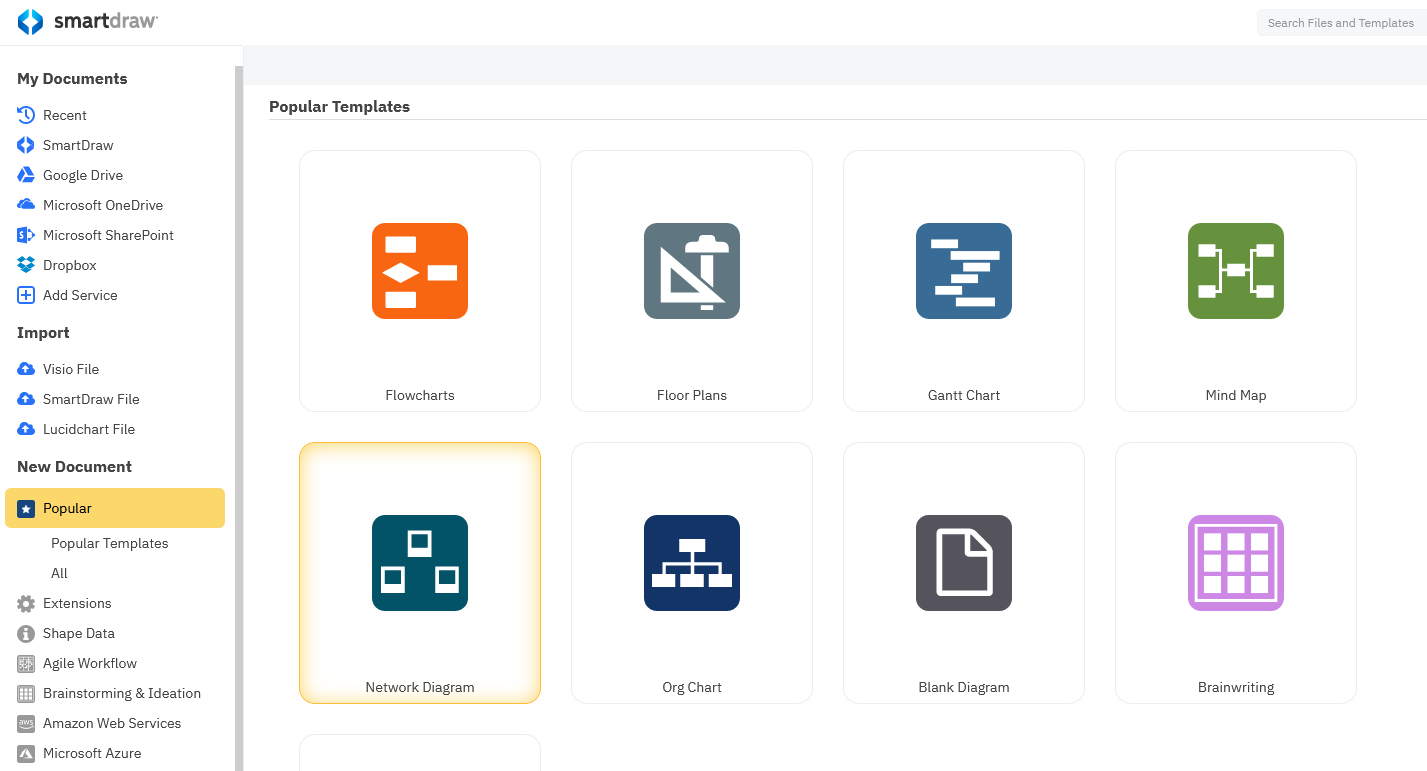
Task: Switch to All templates view
Action: click(59, 573)
